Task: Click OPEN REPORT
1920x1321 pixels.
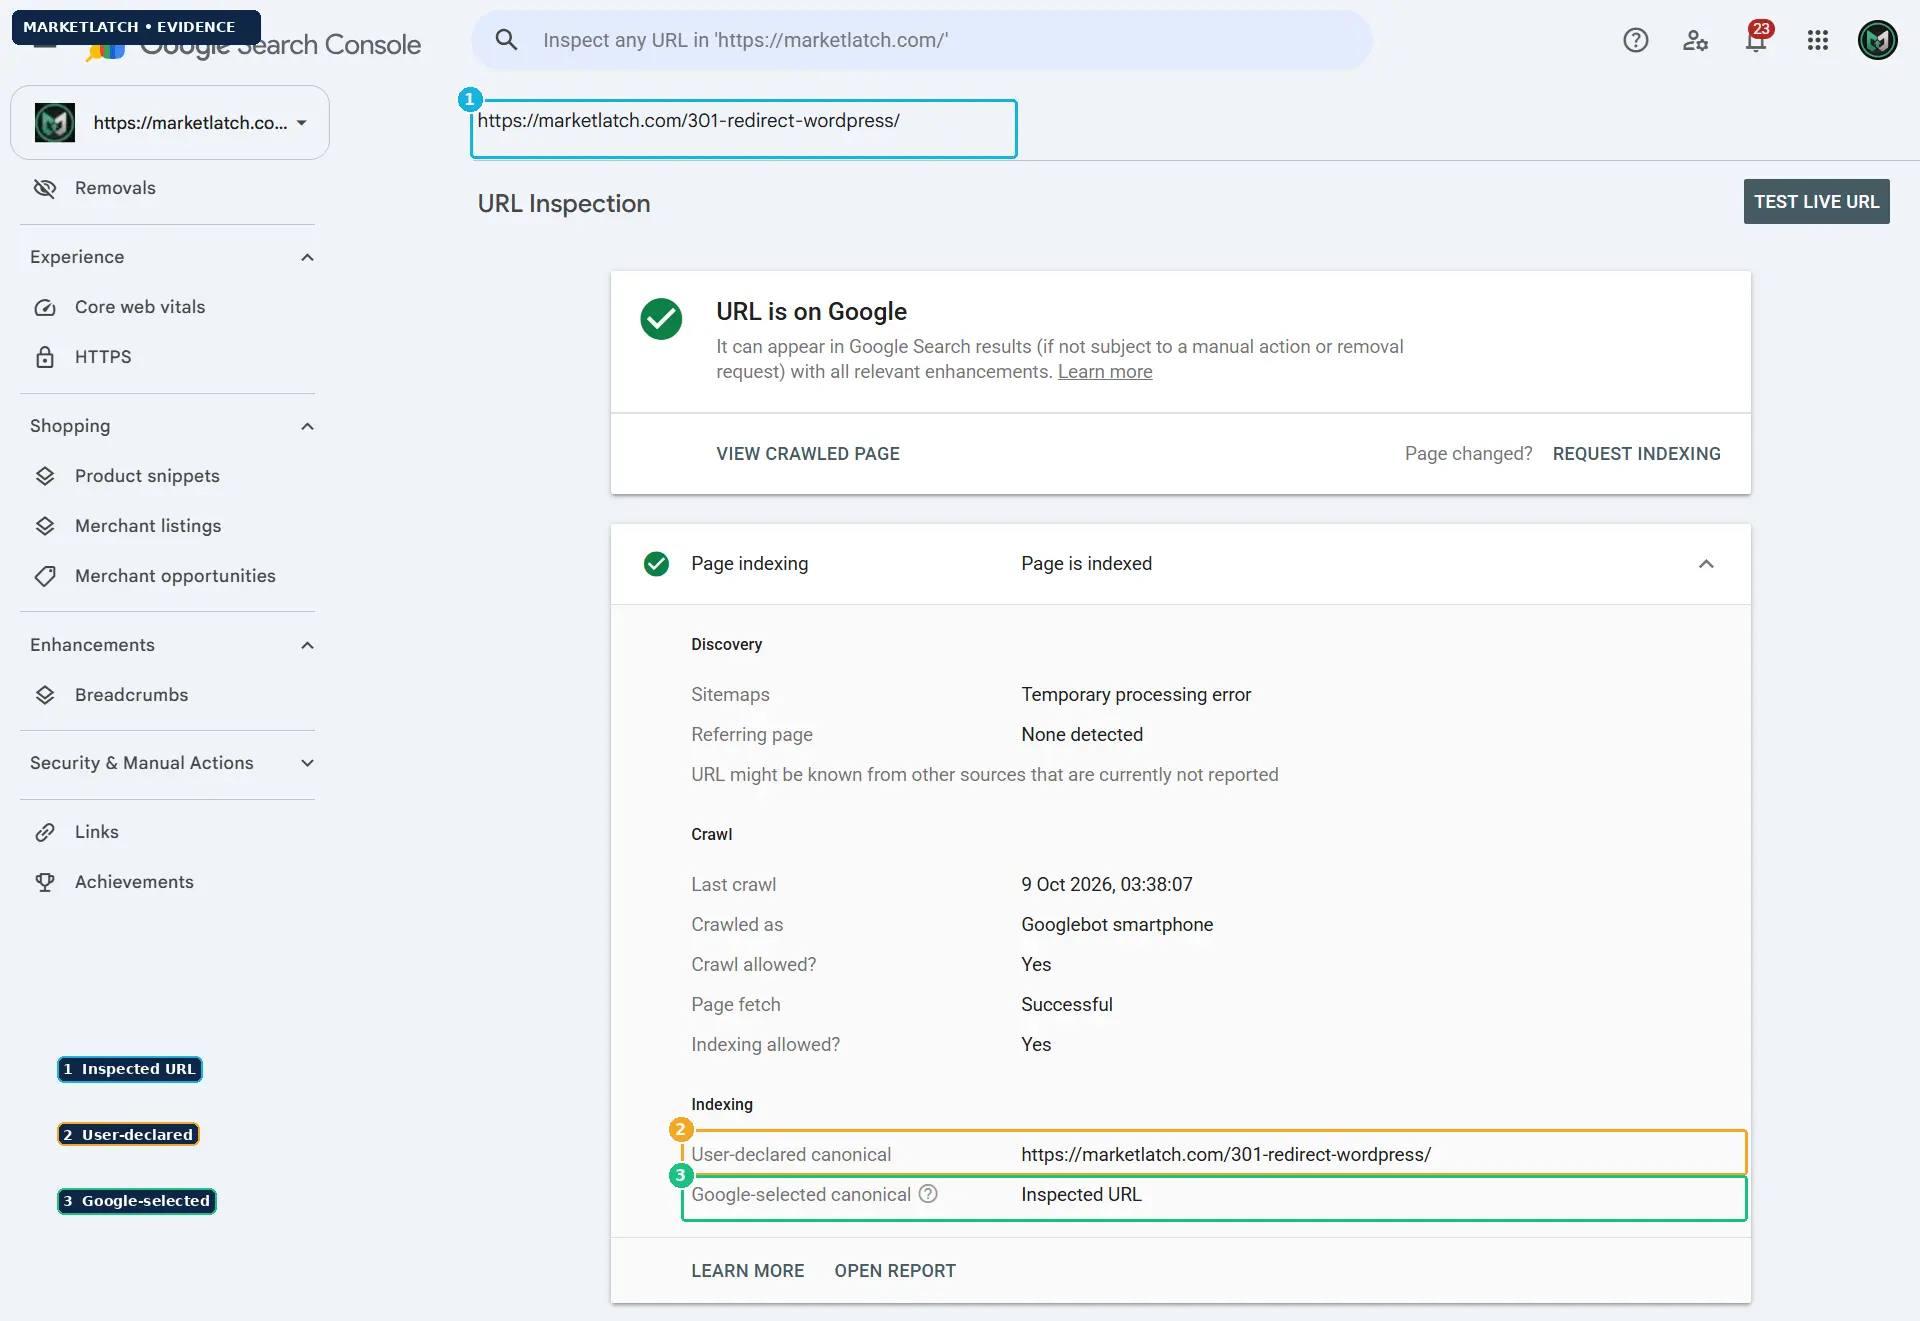Action: [895, 1271]
